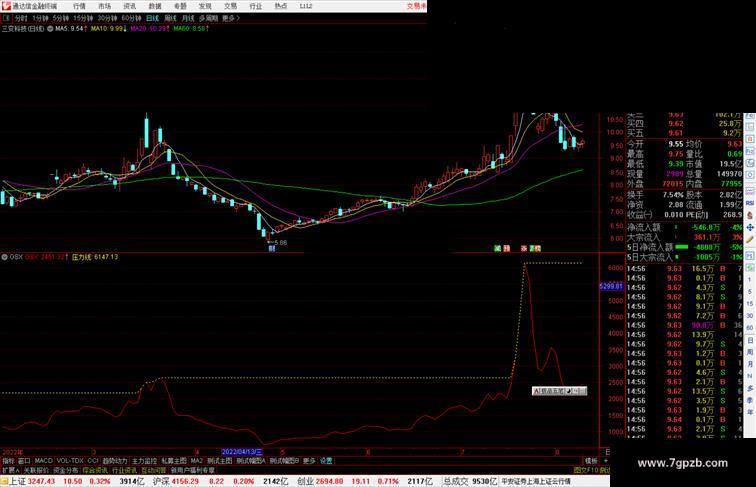Click the floating drawing toolbar widget
Screen dimensions: 756x487
tap(560, 391)
